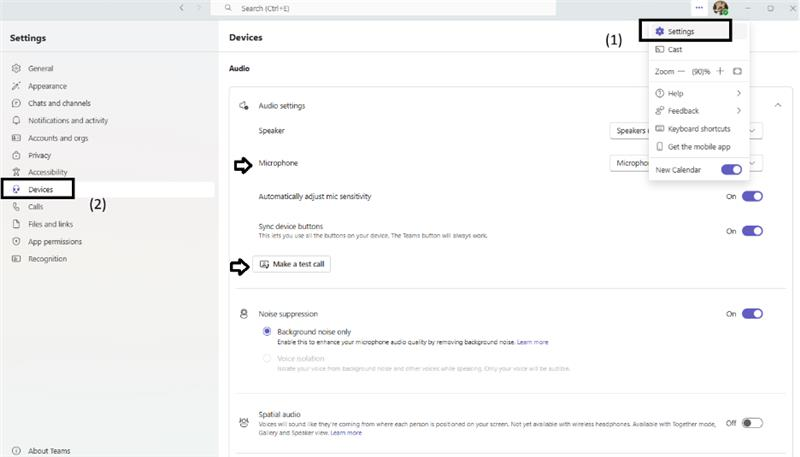
Task: Click the Search input field
Action: 383,8
